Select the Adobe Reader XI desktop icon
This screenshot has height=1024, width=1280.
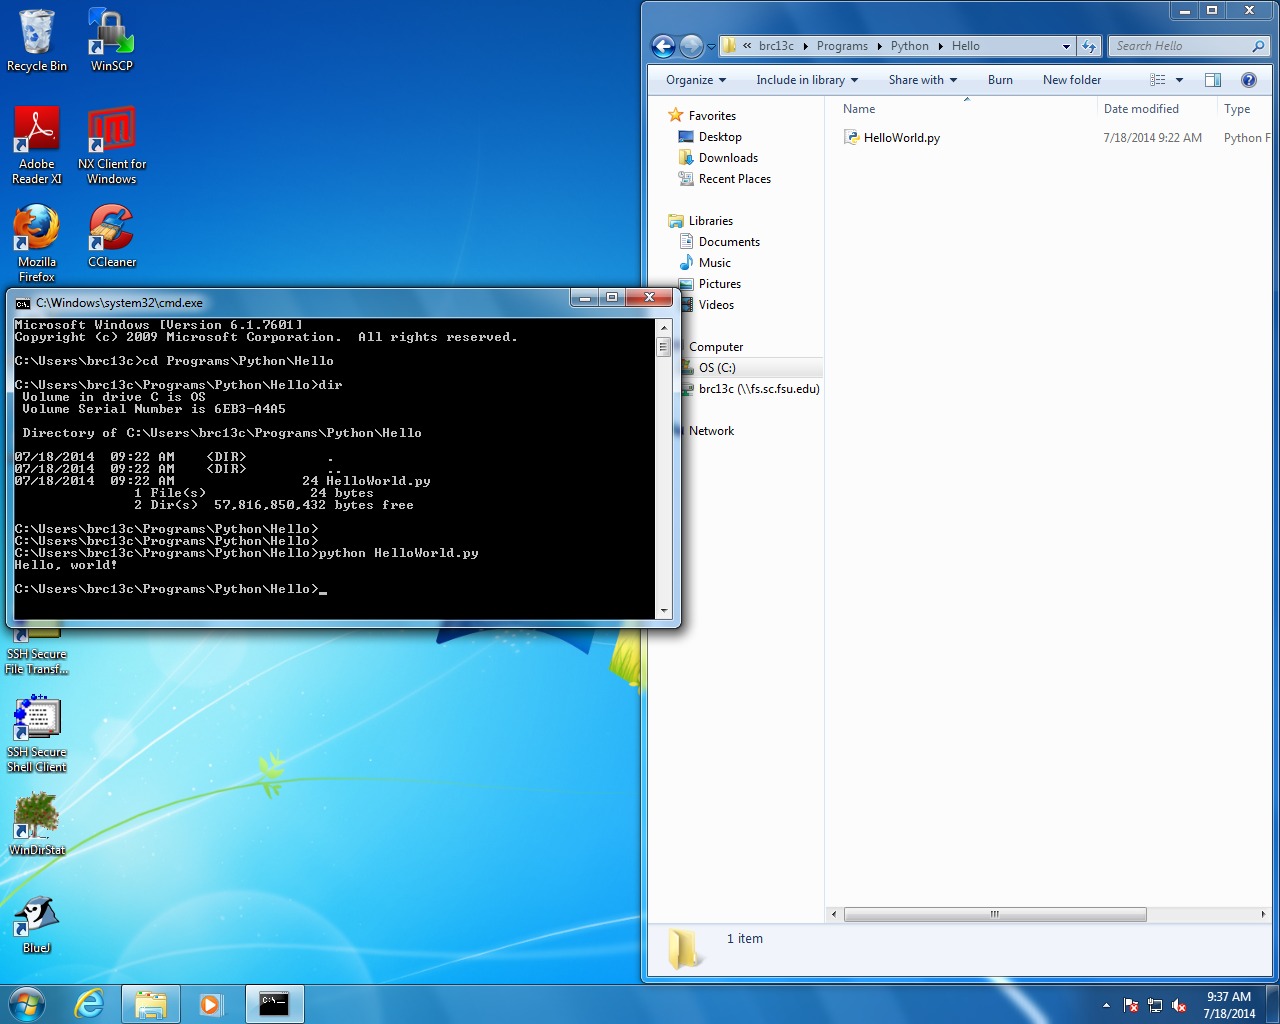click(37, 146)
